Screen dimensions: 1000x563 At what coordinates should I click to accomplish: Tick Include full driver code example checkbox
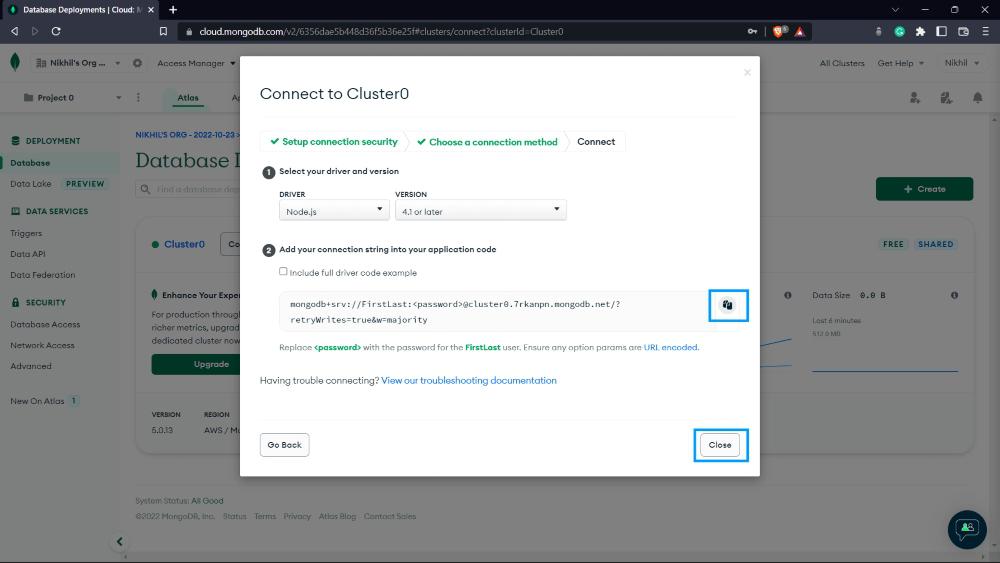pyautogui.click(x=283, y=272)
